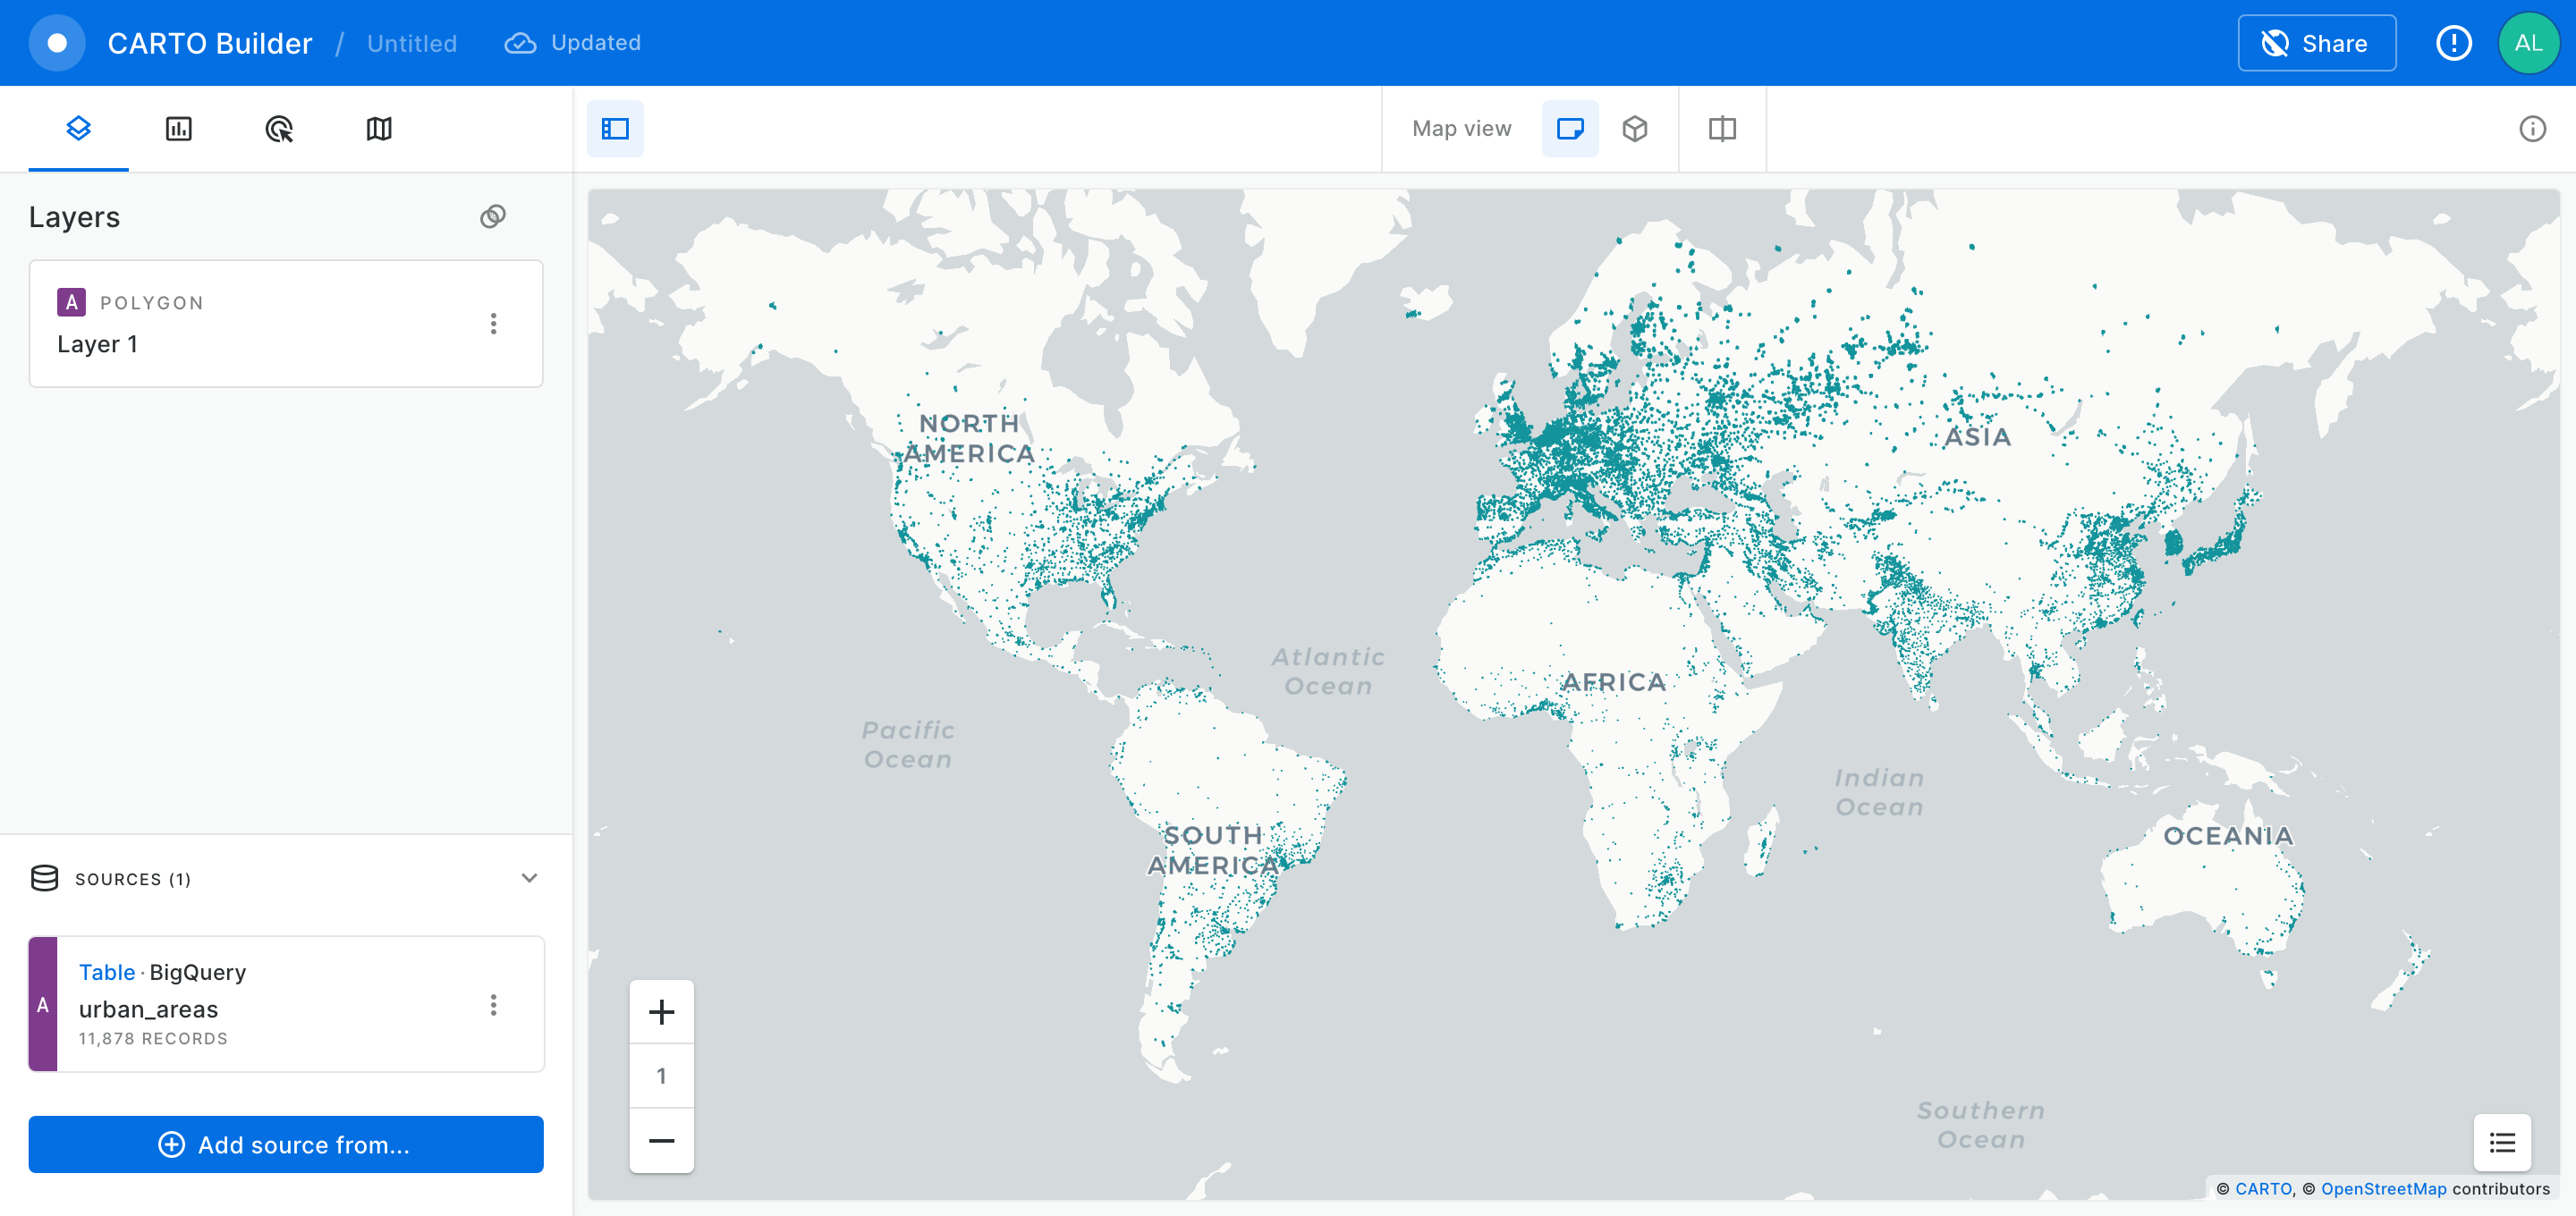Open Layer 1 options menu

coord(493,323)
